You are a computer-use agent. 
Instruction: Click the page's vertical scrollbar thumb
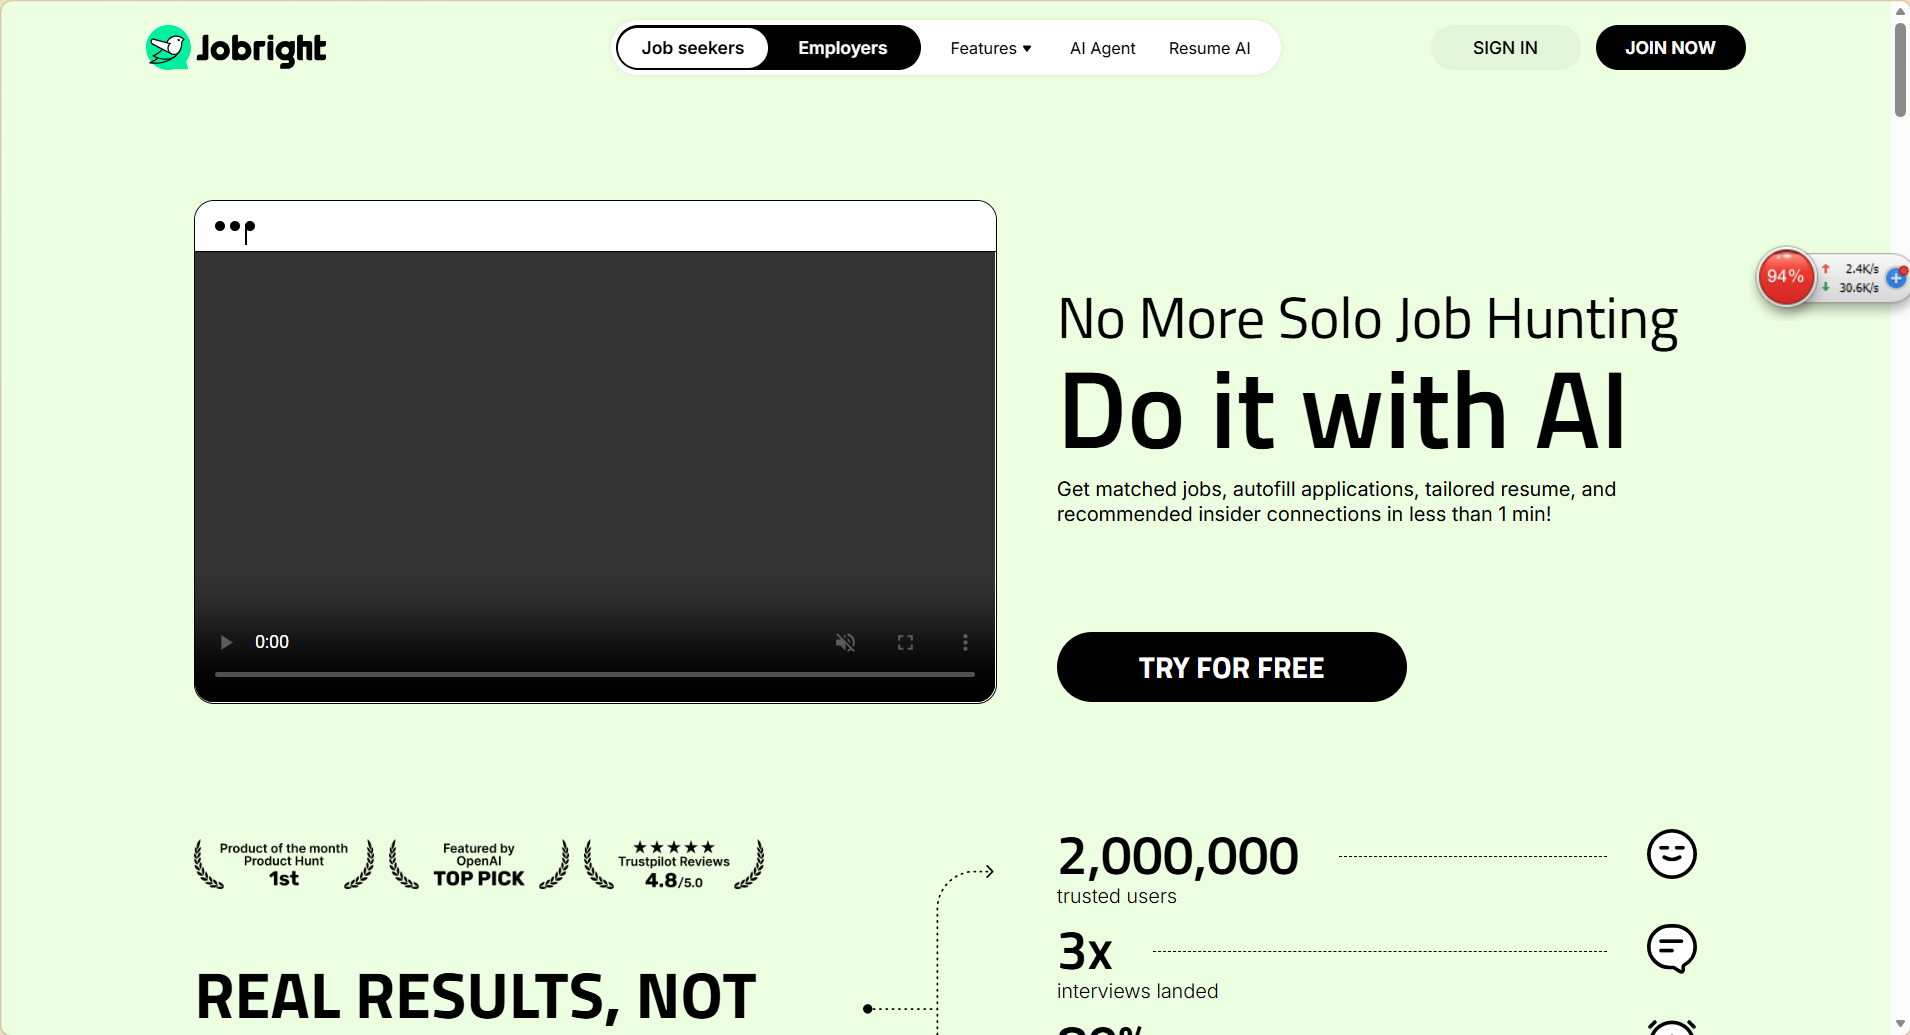point(1900,70)
